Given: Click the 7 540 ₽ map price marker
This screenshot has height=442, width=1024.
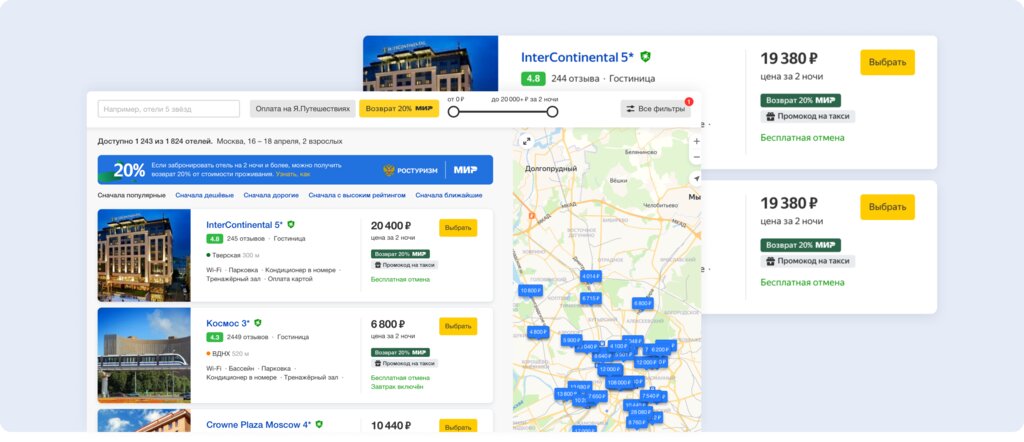Looking at the screenshot, I should pyautogui.click(x=651, y=396).
